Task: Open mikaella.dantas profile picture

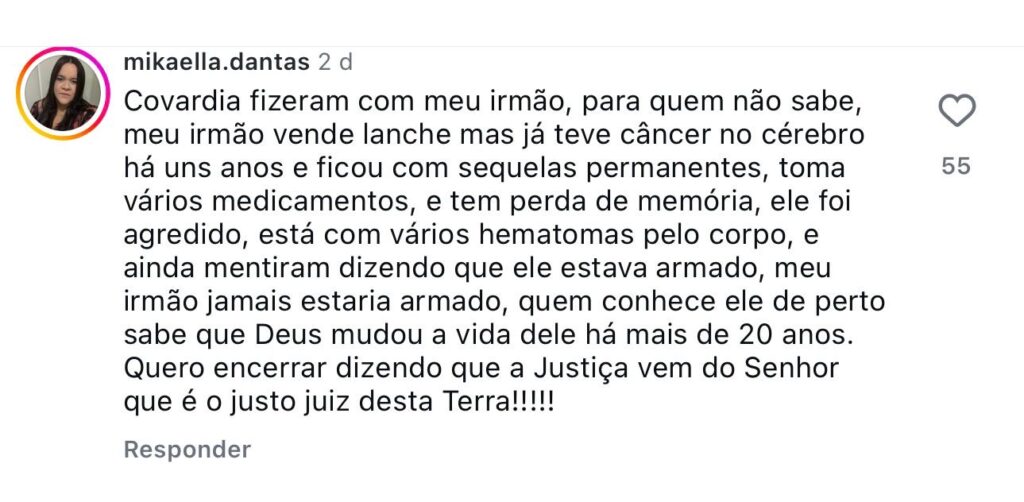Action: 63,92
